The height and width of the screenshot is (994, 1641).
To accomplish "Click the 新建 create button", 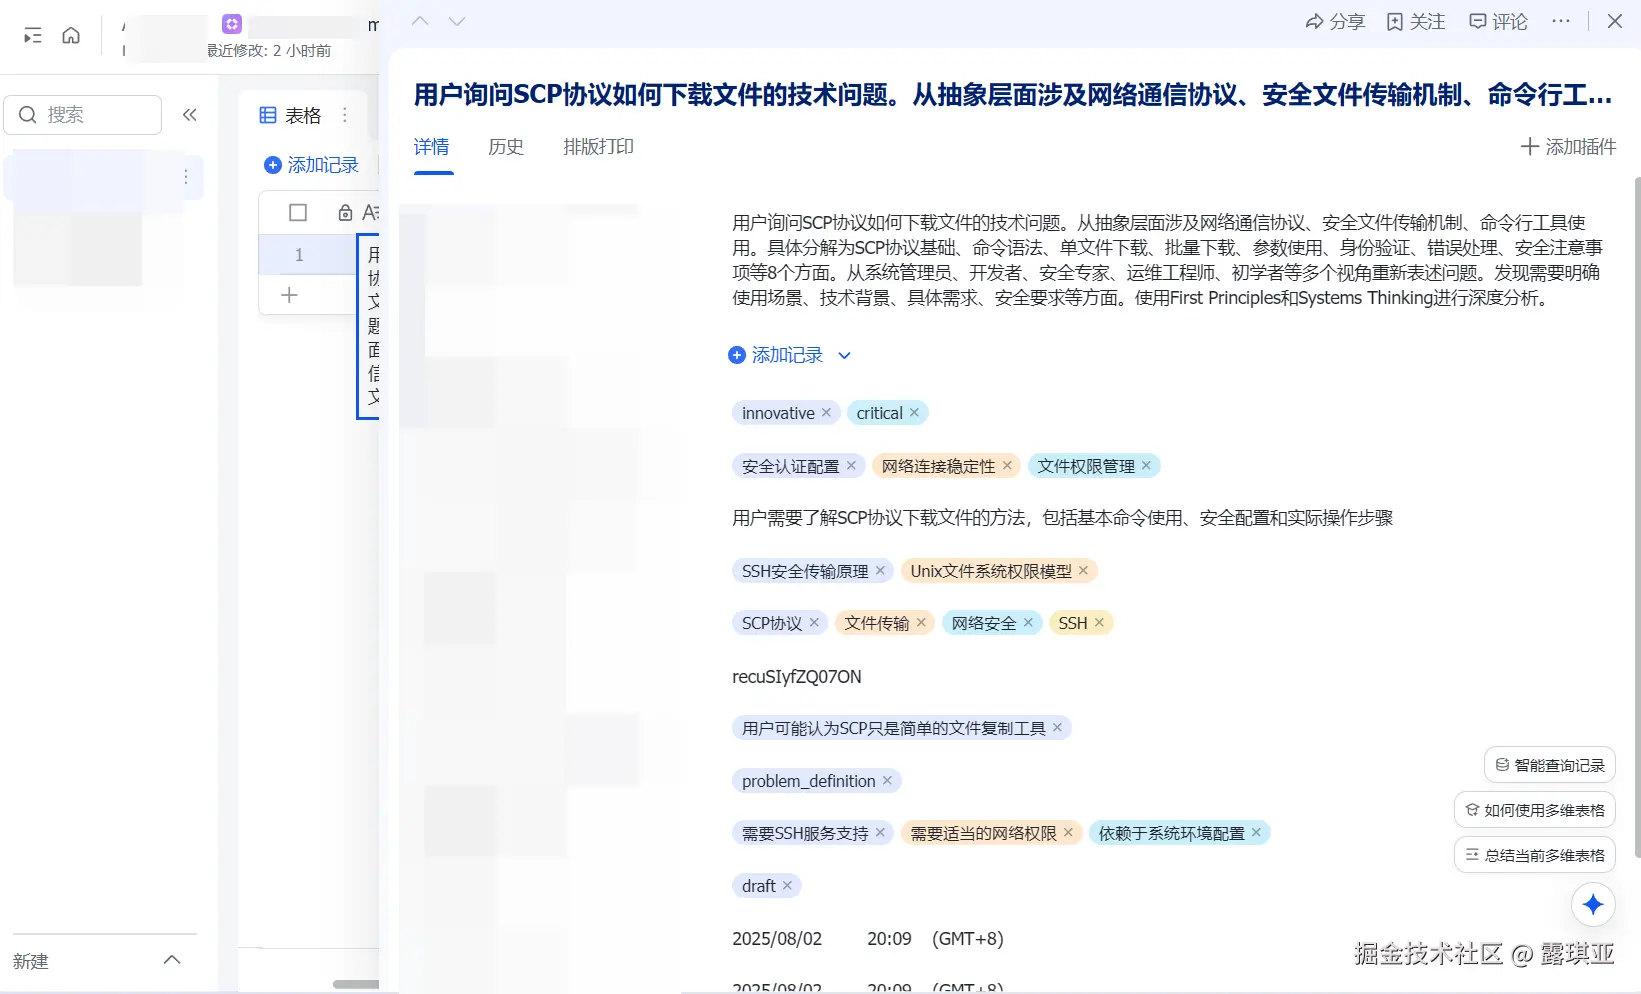I will point(31,962).
